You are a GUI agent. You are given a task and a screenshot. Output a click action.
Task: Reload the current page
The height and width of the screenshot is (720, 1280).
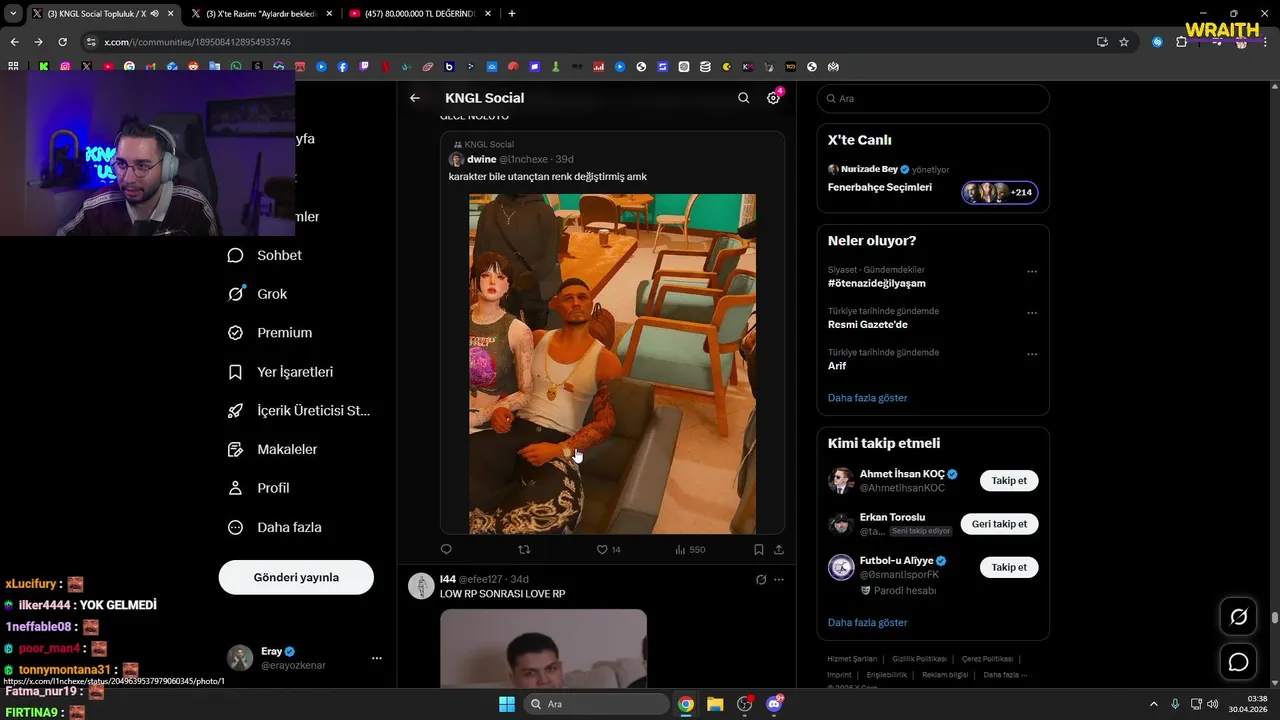(x=62, y=42)
